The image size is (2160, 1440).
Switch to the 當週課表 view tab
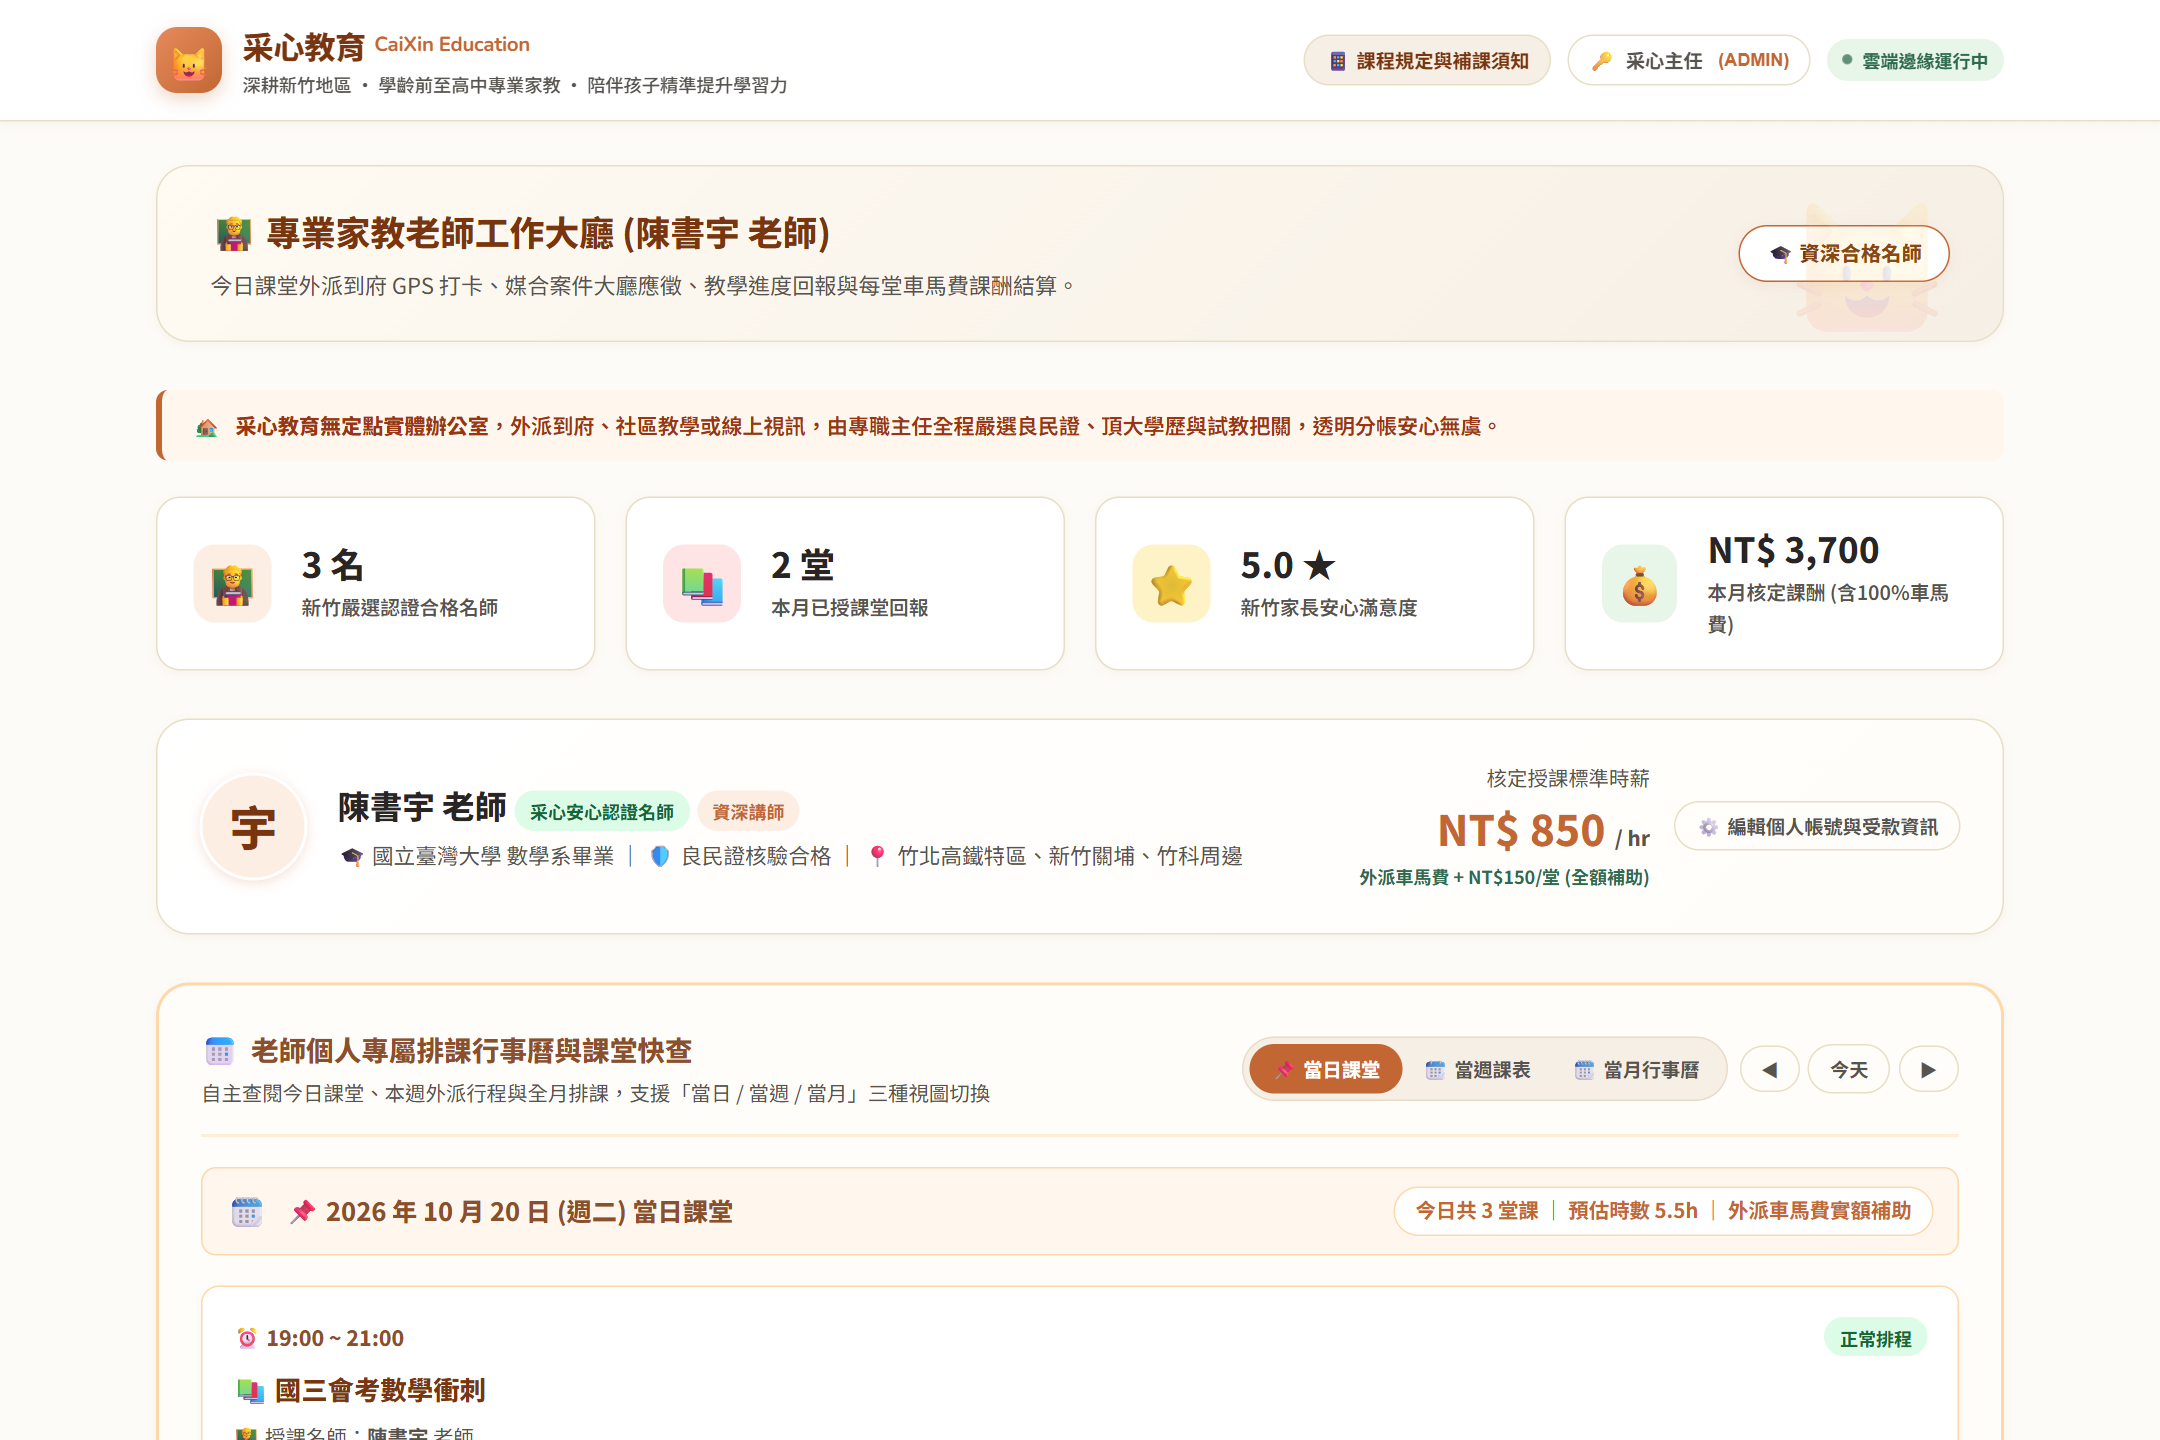[x=1478, y=1070]
